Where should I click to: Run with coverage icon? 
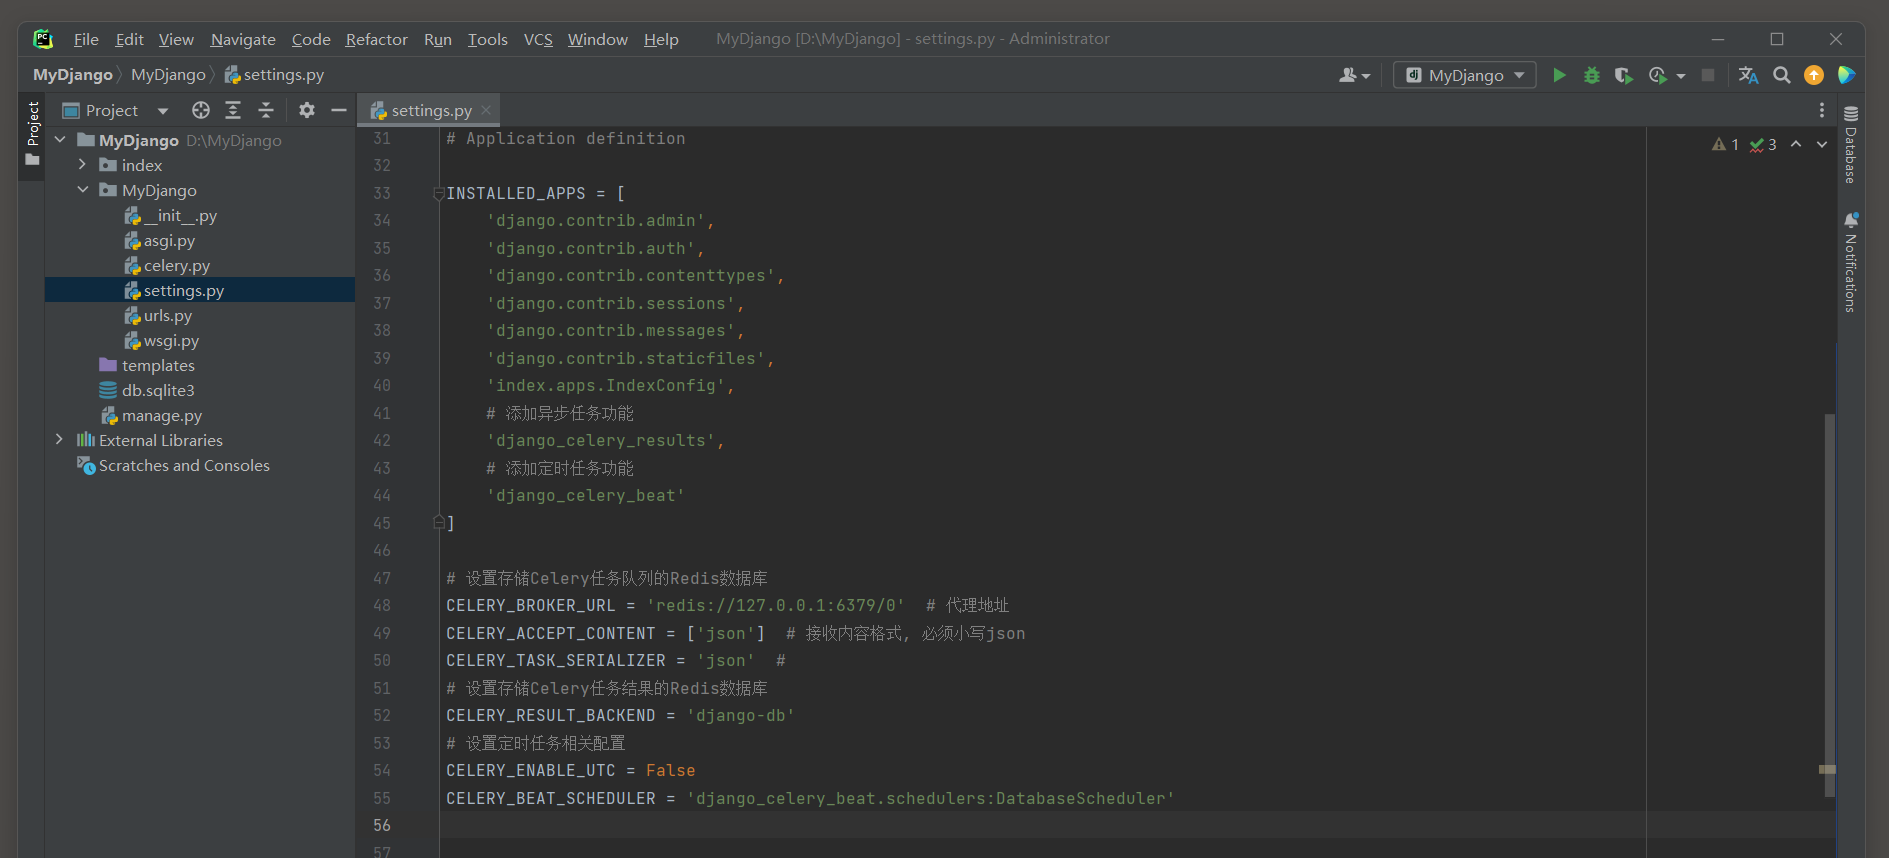click(x=1623, y=75)
